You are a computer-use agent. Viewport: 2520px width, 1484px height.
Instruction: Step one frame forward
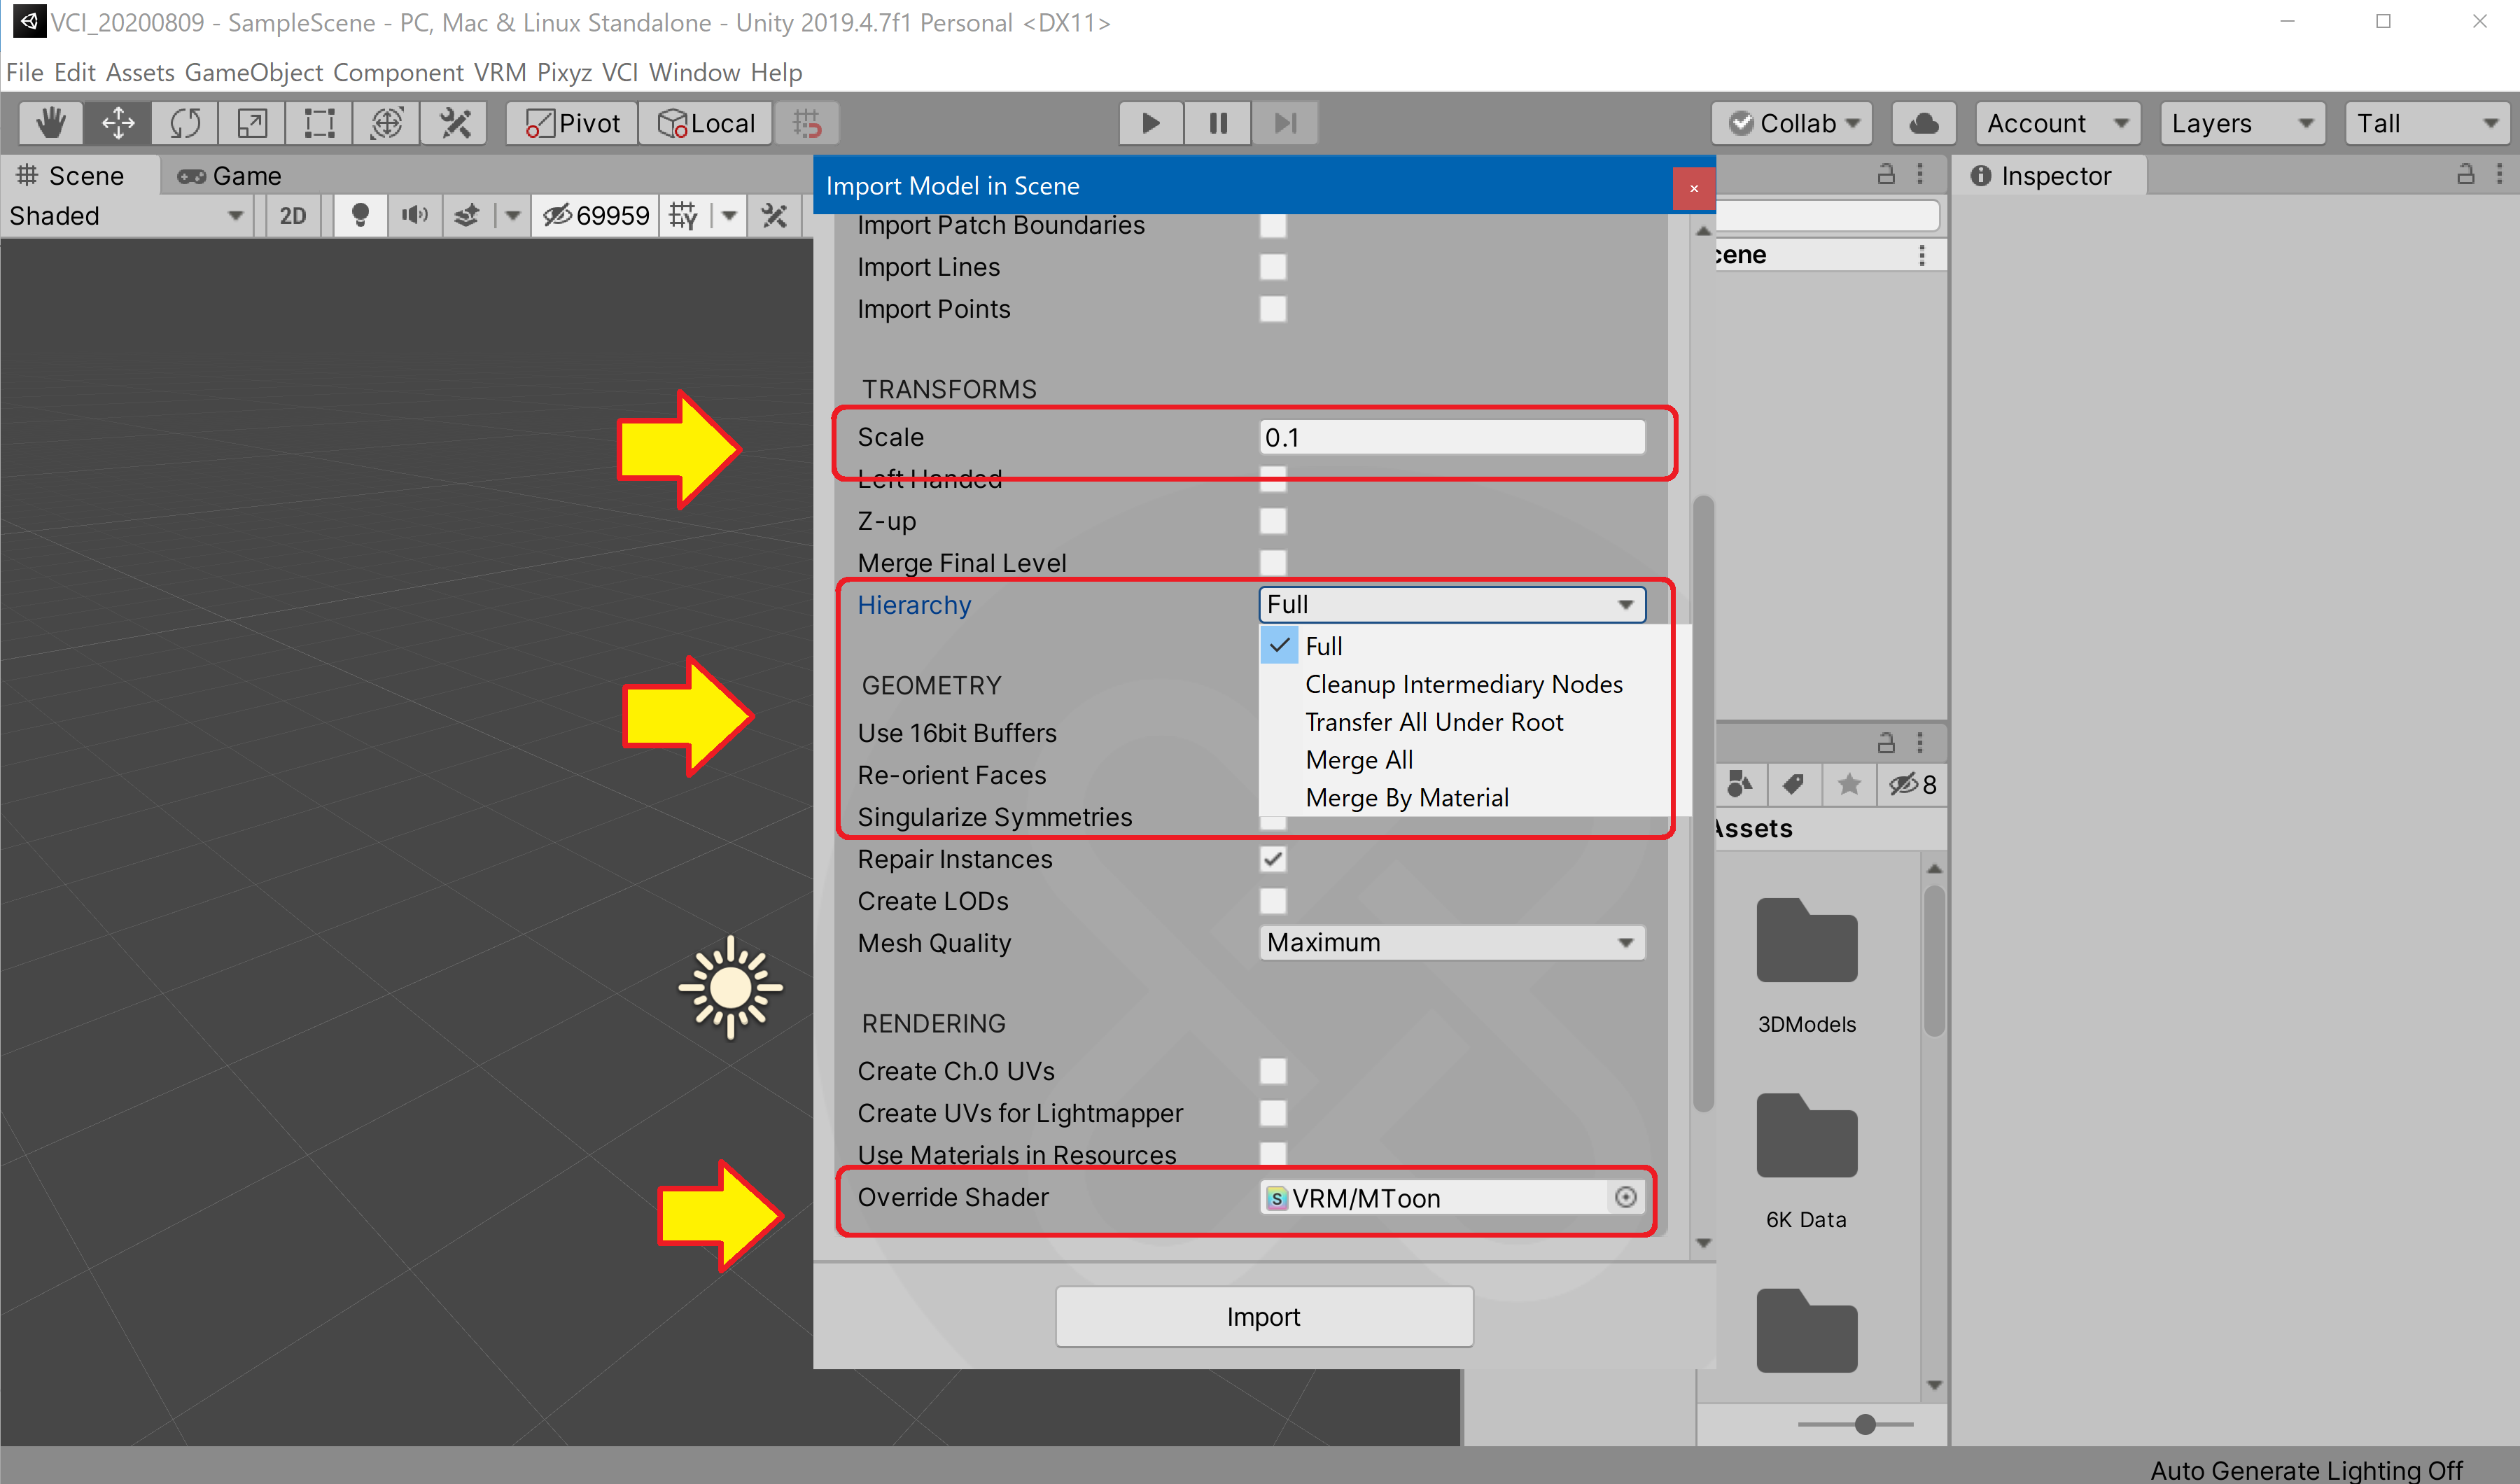coord(1285,123)
